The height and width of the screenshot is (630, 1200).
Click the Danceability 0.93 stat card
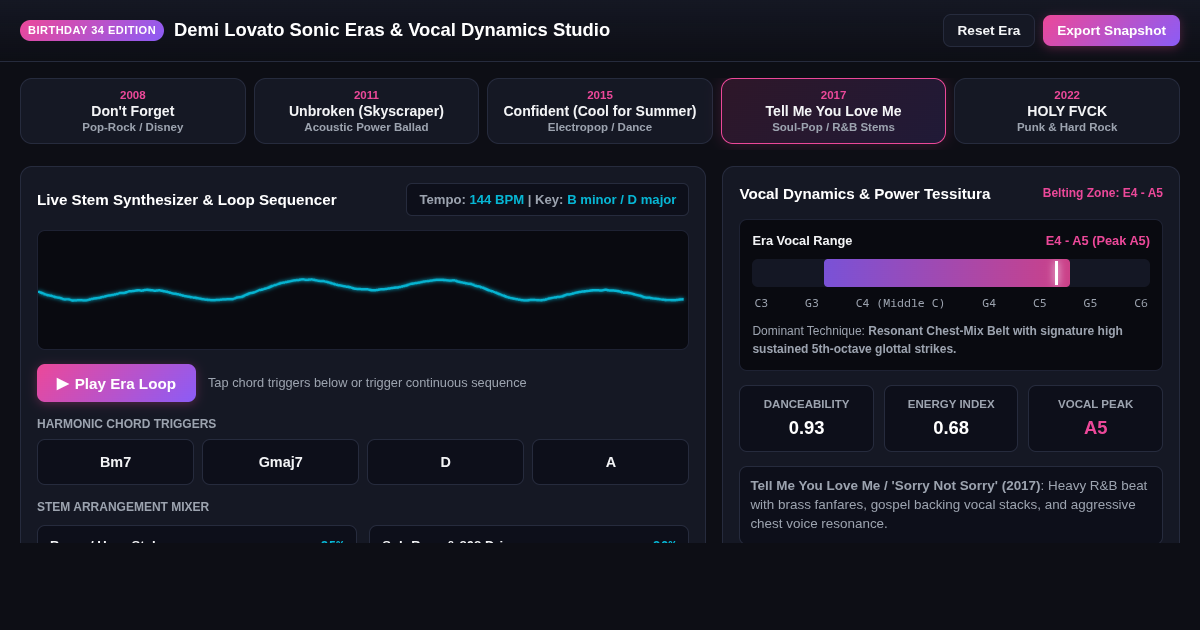click(x=806, y=418)
